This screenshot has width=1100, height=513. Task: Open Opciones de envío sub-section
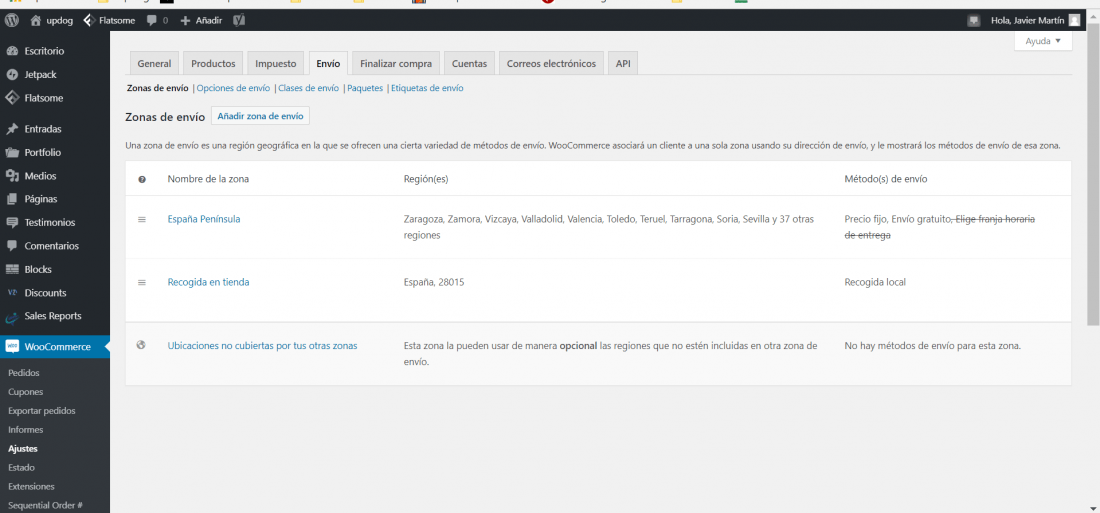point(234,88)
